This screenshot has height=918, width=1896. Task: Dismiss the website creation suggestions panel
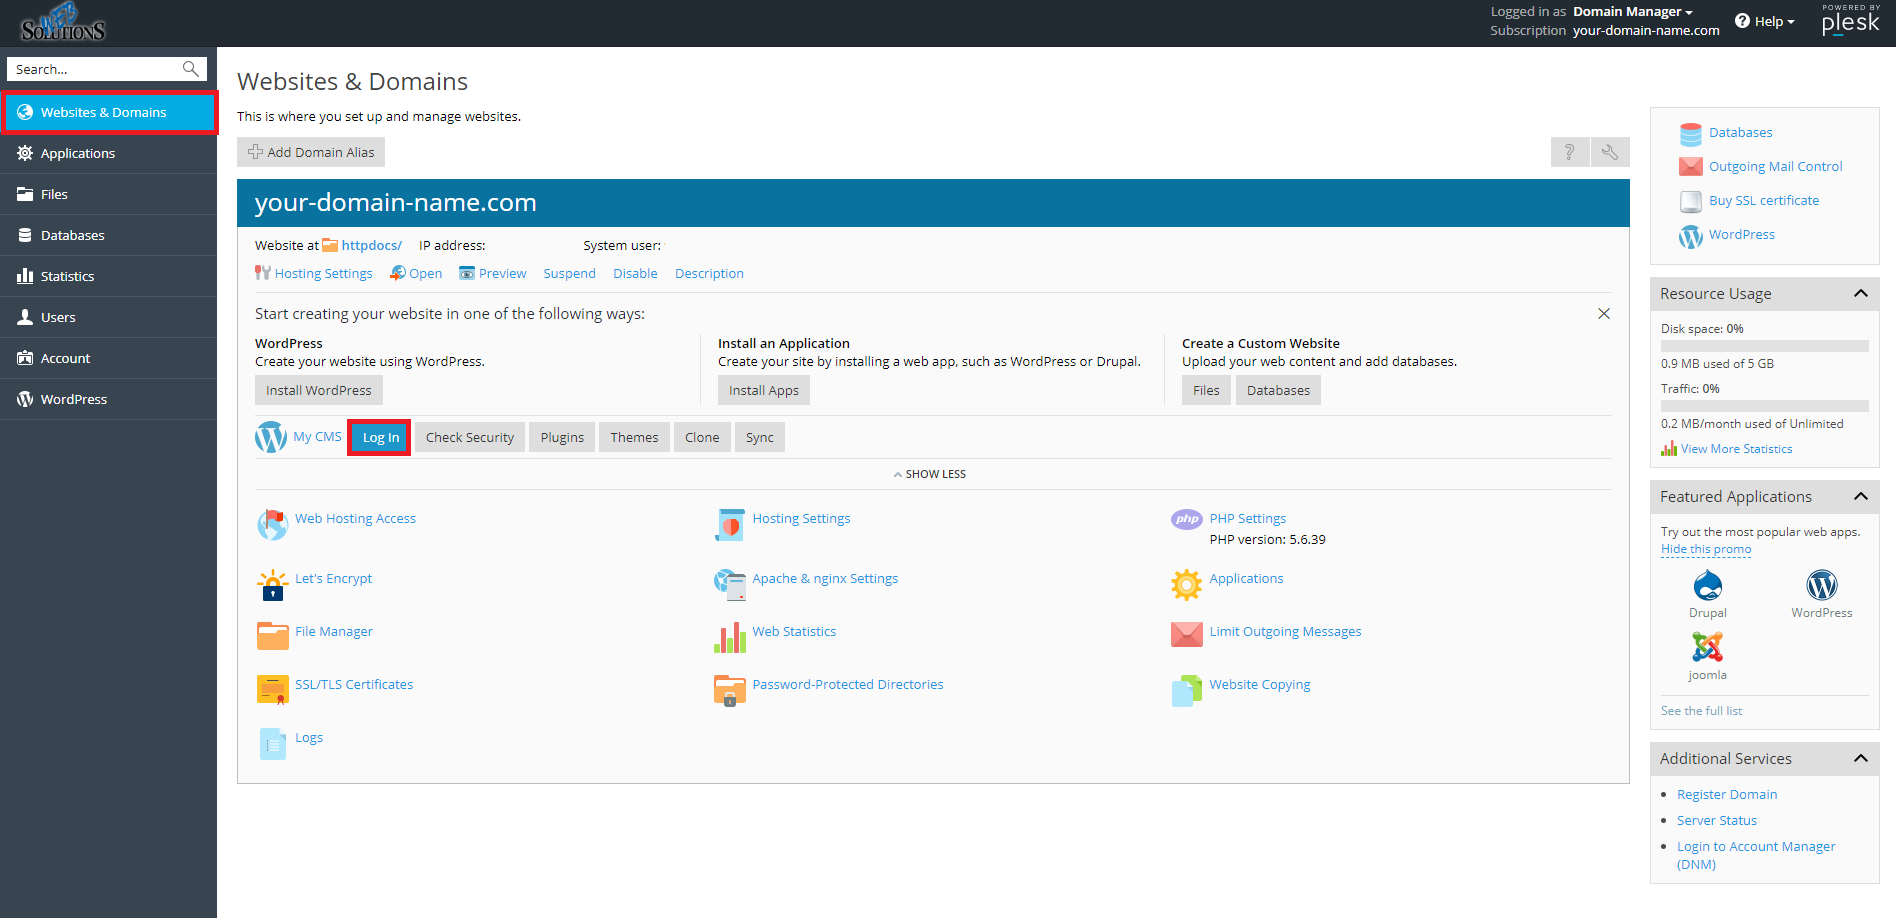[1604, 314]
